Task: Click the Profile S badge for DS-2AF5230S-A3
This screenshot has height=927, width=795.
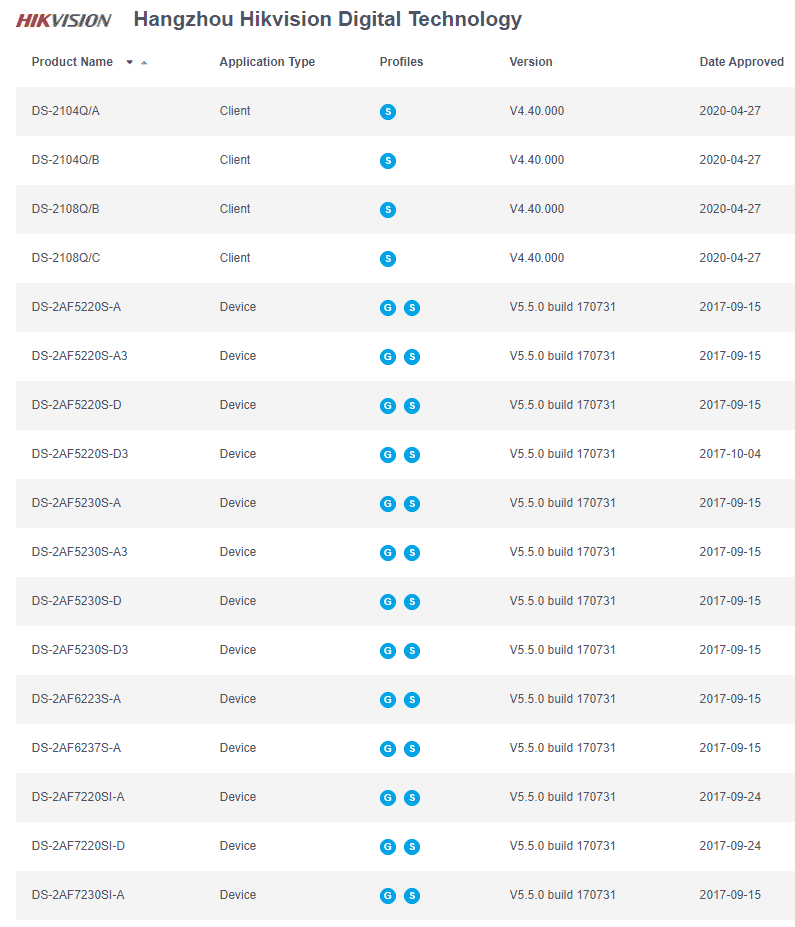Action: click(x=412, y=553)
